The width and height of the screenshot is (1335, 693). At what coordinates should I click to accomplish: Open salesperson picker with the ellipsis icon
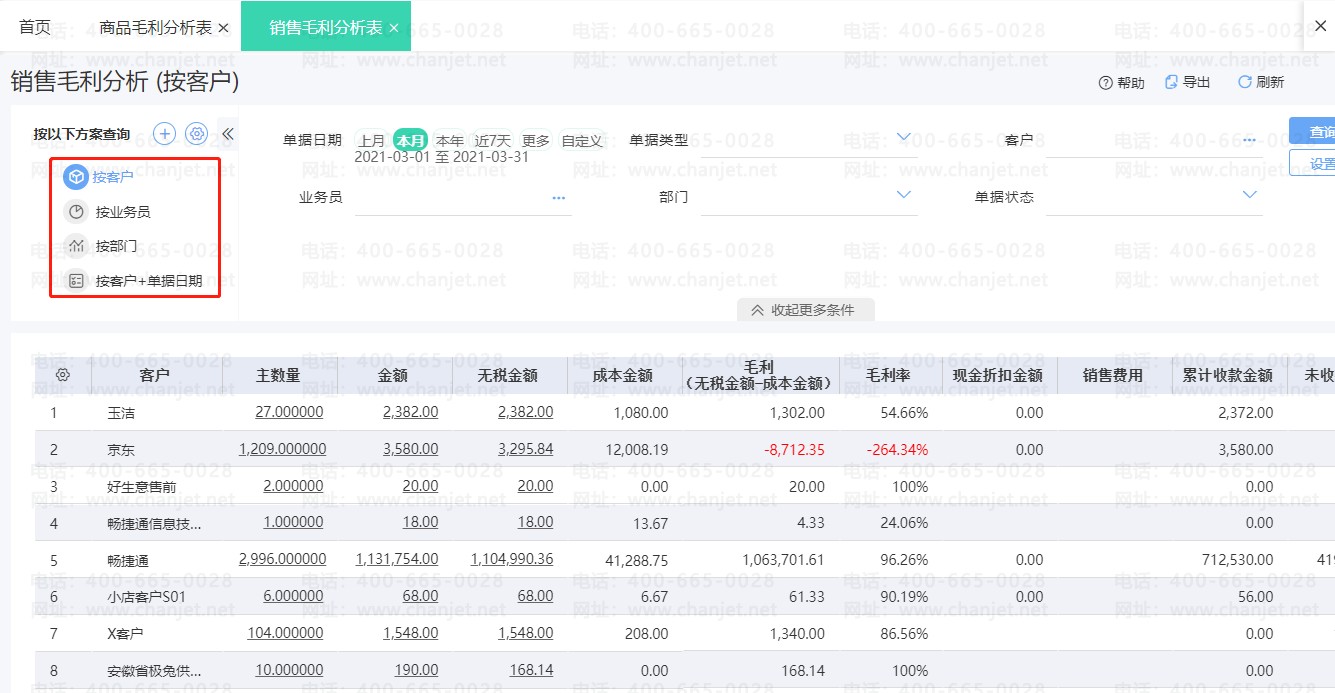pyautogui.click(x=558, y=198)
